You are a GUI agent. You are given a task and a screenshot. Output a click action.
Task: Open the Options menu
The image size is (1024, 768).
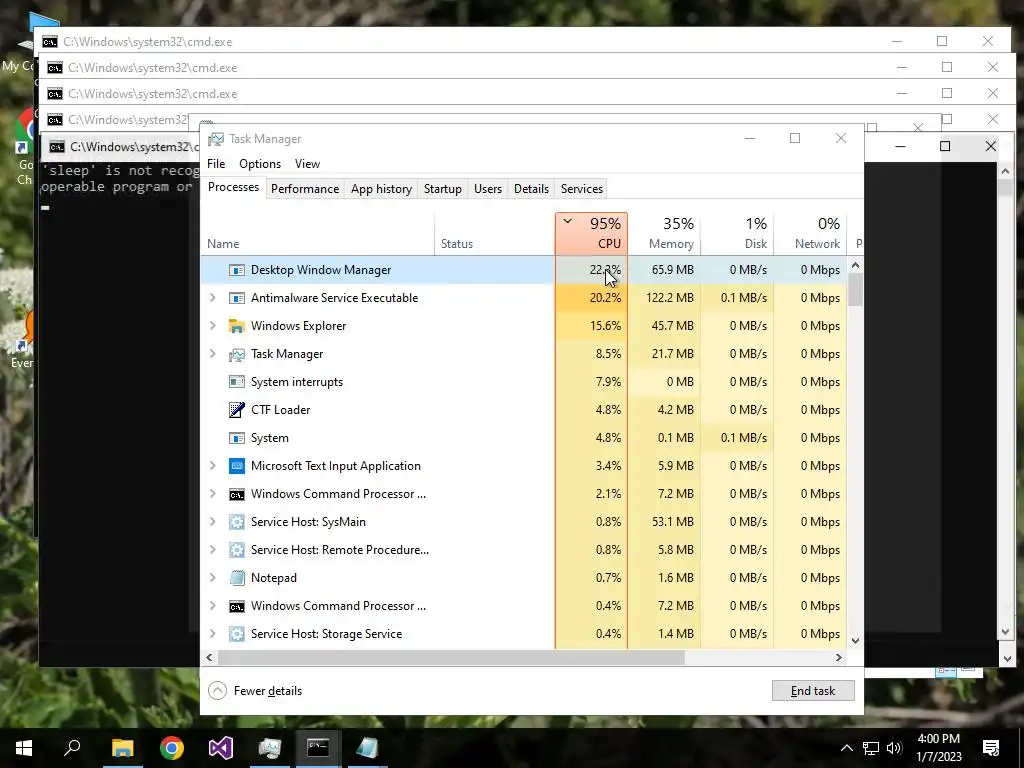click(x=260, y=164)
